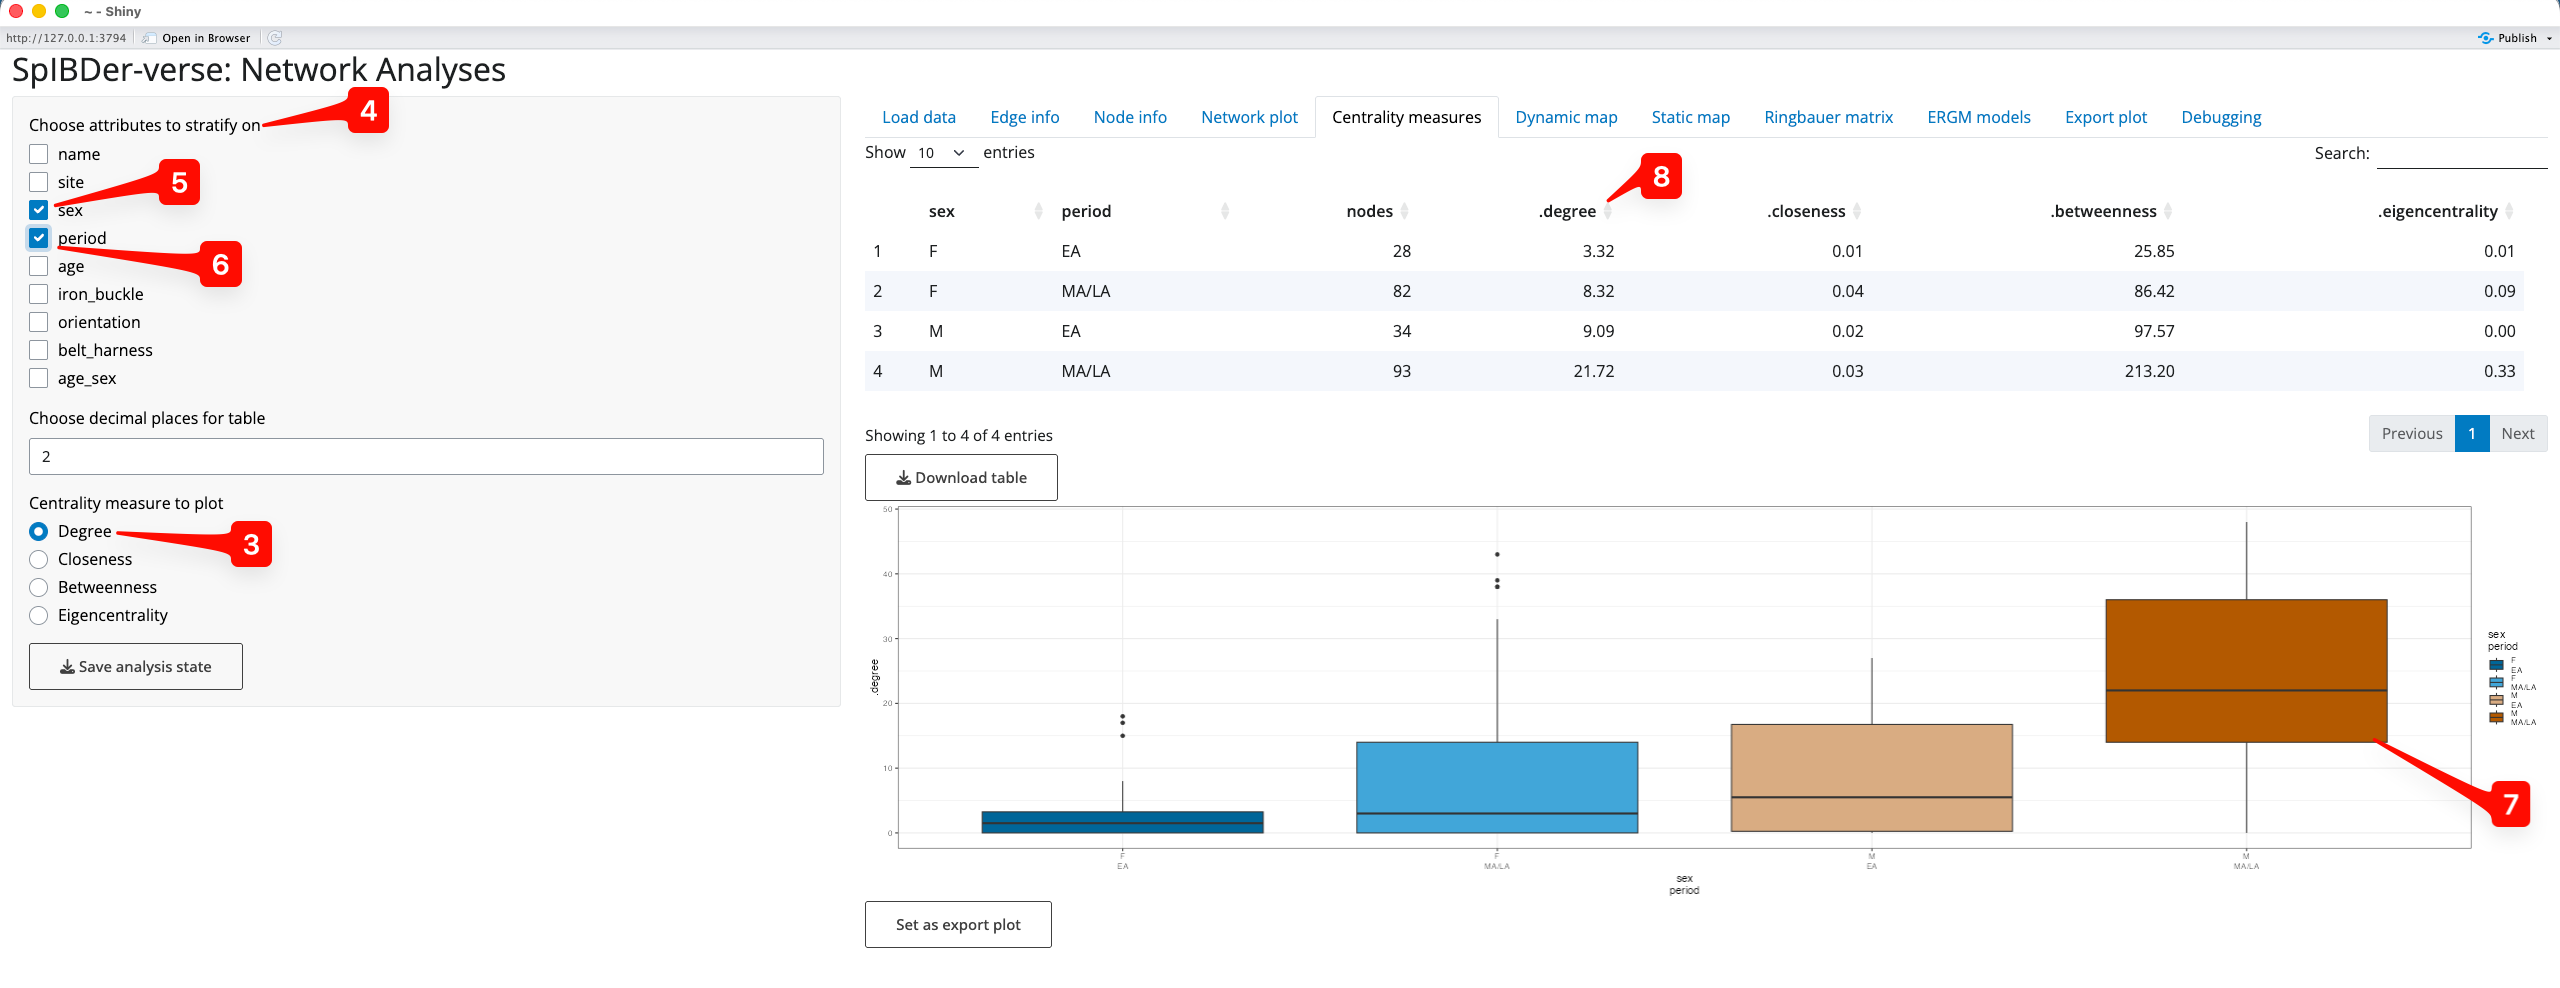
Task: Switch to the Network plot tab
Action: click(1249, 117)
